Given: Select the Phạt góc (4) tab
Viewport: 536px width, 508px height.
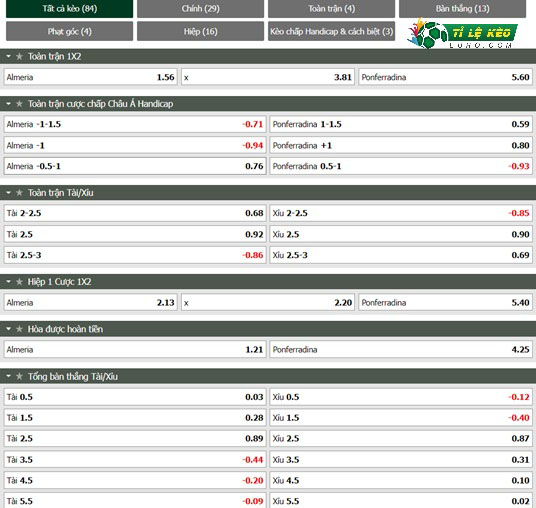Looking at the screenshot, I should (69, 31).
